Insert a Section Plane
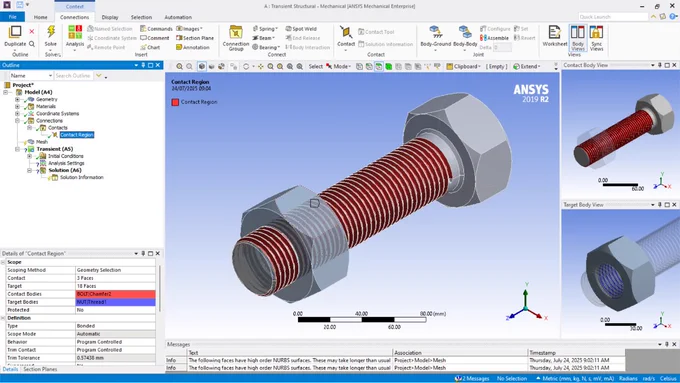680x383 pixels. 195,38
